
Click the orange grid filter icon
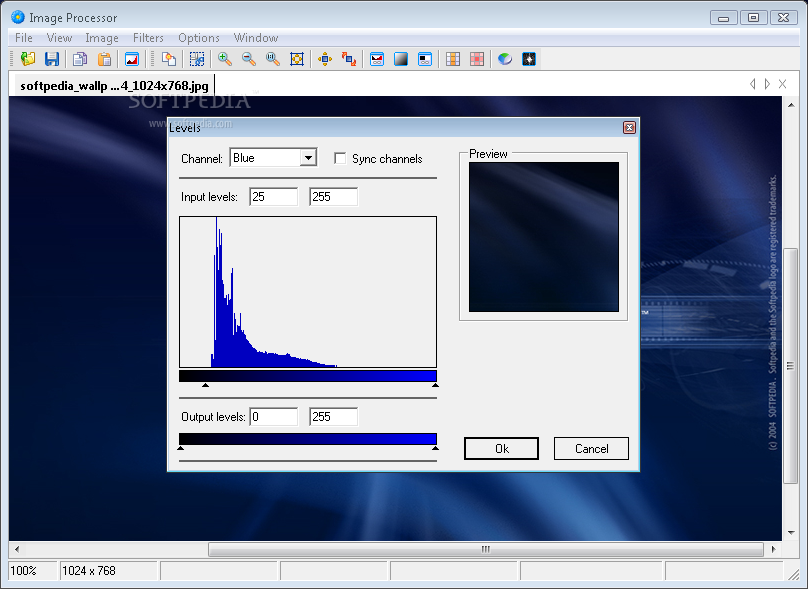(x=453, y=59)
